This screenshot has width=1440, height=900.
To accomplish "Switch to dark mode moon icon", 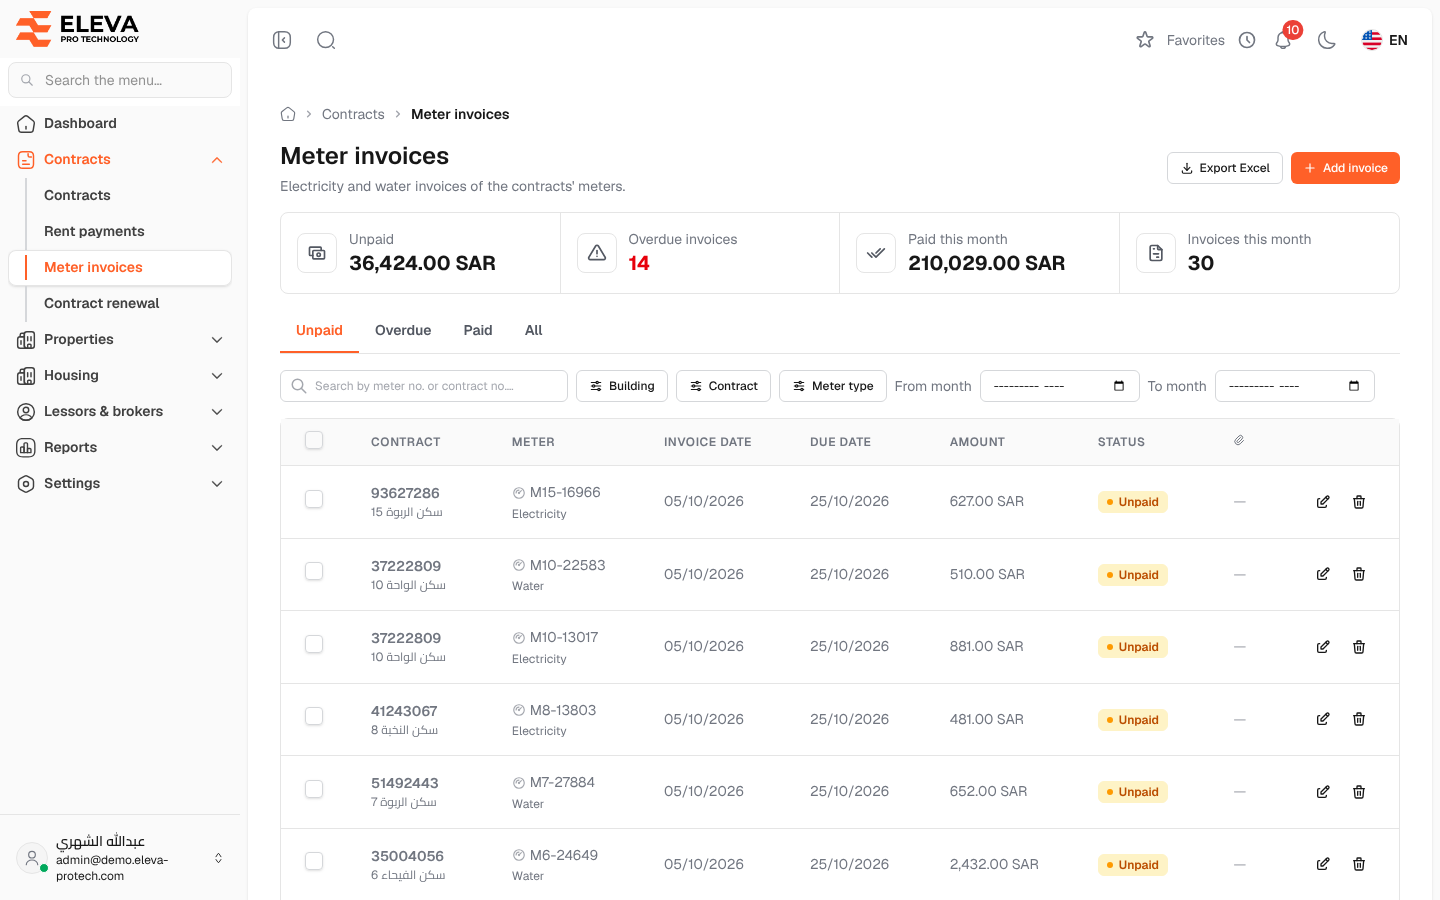I will pyautogui.click(x=1327, y=40).
